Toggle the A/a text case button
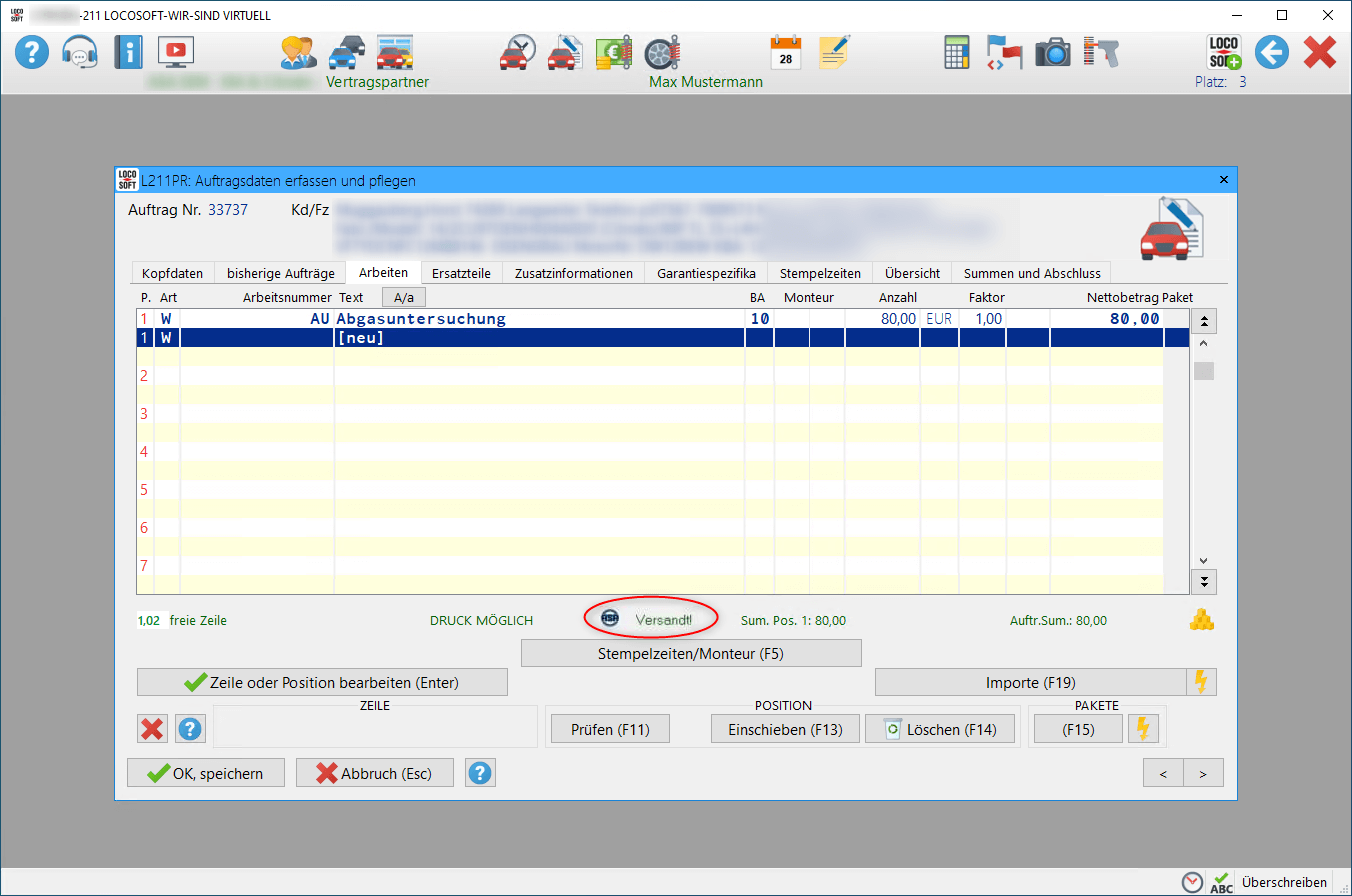The image size is (1352, 896). pyautogui.click(x=404, y=298)
